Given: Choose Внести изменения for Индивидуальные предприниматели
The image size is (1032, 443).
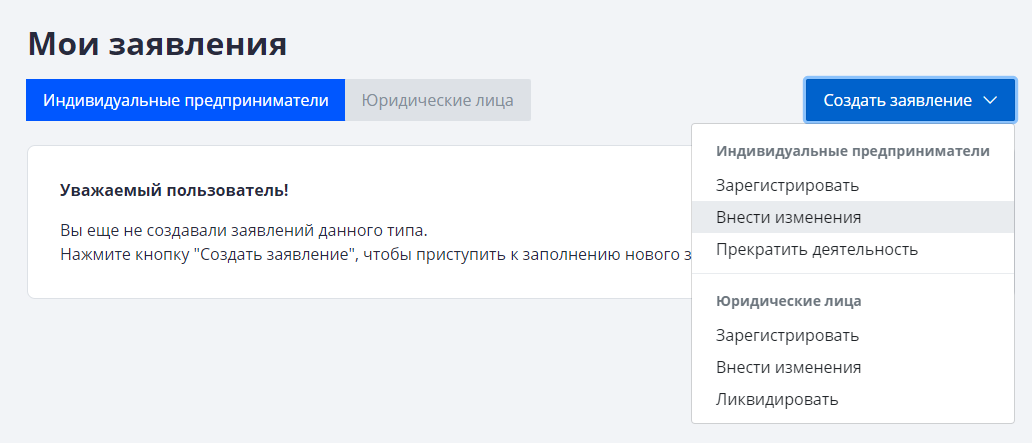Looking at the screenshot, I should [788, 217].
